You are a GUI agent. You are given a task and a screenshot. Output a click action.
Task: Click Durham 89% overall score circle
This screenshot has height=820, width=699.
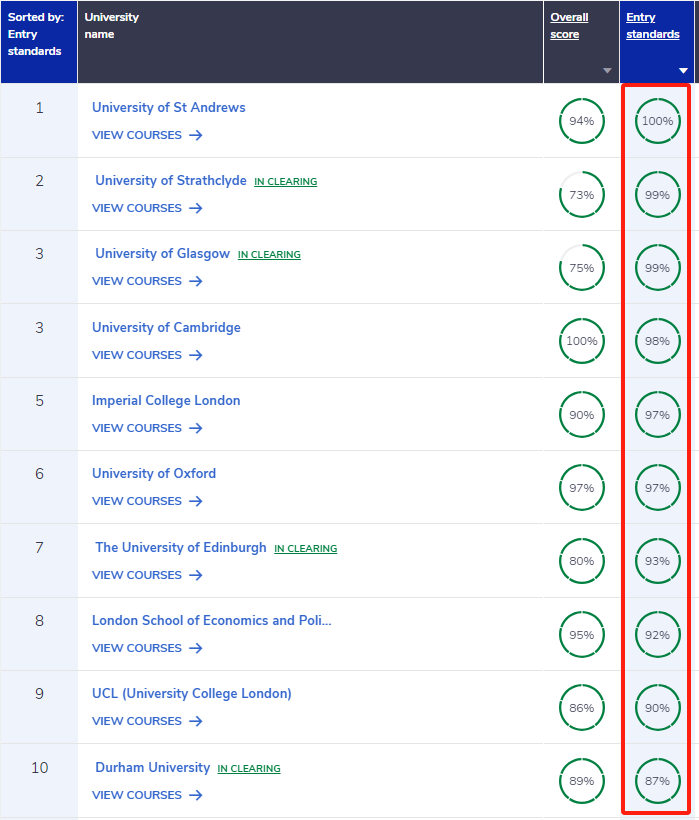coord(582,781)
